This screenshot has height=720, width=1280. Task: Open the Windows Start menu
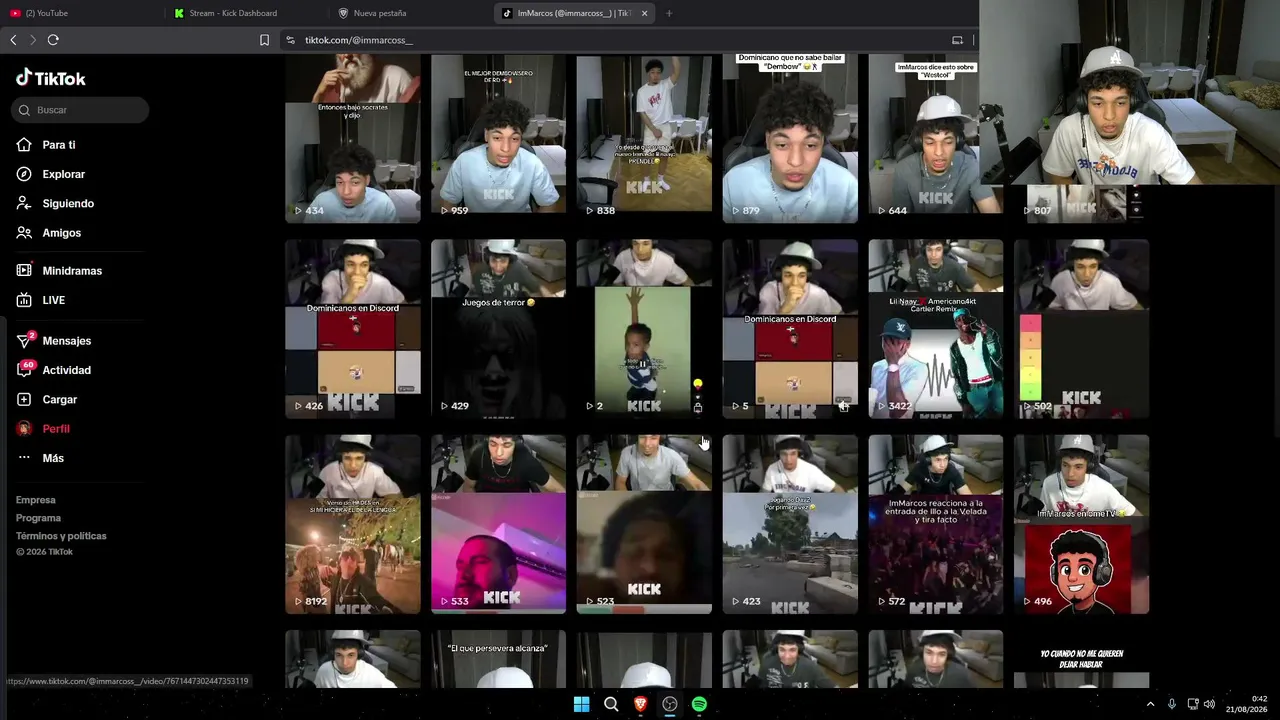[581, 704]
